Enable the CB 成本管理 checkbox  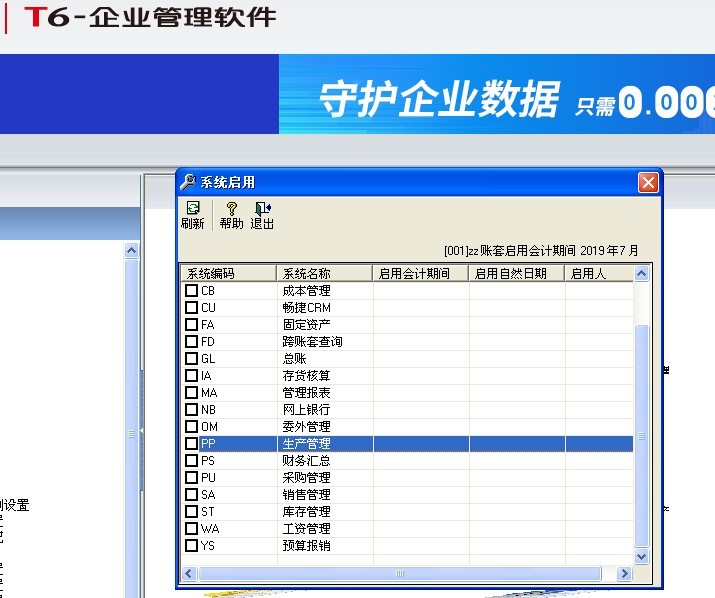coord(192,291)
